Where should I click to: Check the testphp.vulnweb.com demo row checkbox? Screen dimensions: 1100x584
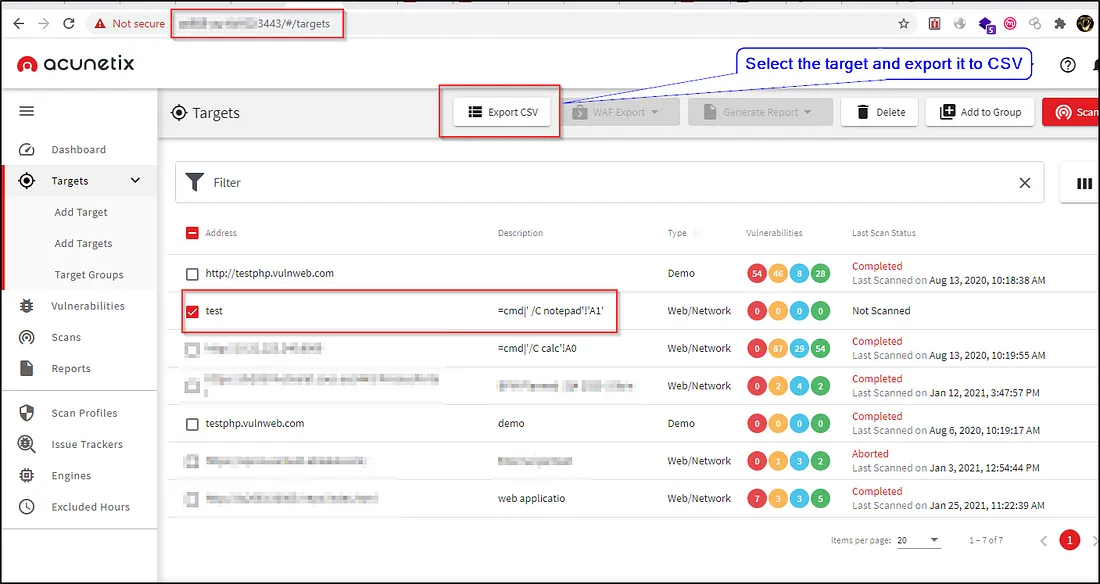point(192,424)
